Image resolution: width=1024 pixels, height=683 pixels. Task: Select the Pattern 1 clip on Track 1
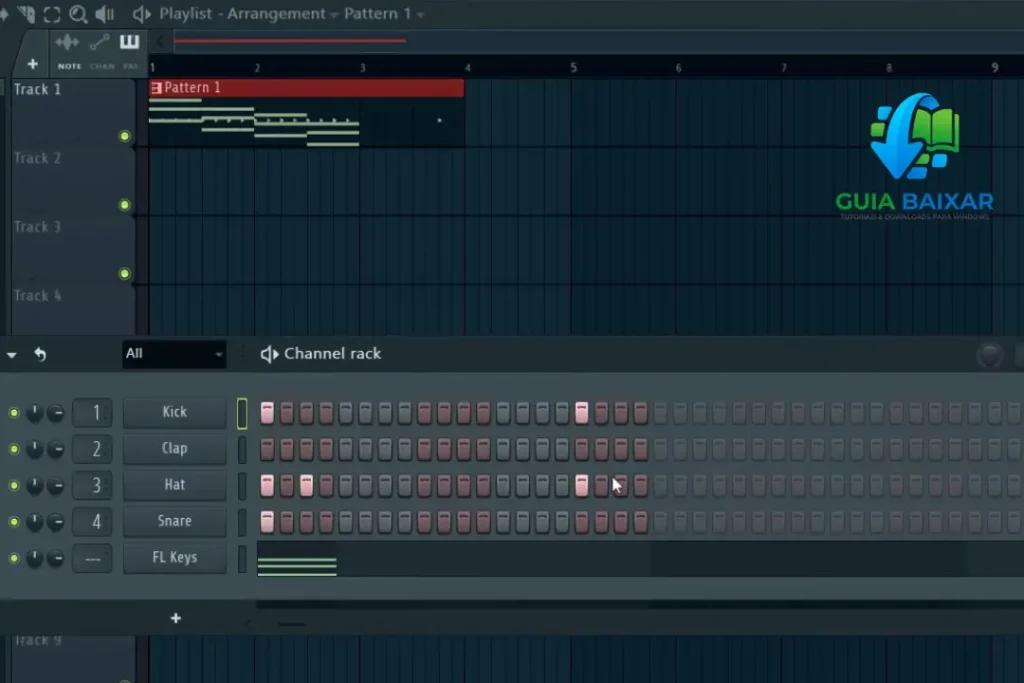pos(306,113)
